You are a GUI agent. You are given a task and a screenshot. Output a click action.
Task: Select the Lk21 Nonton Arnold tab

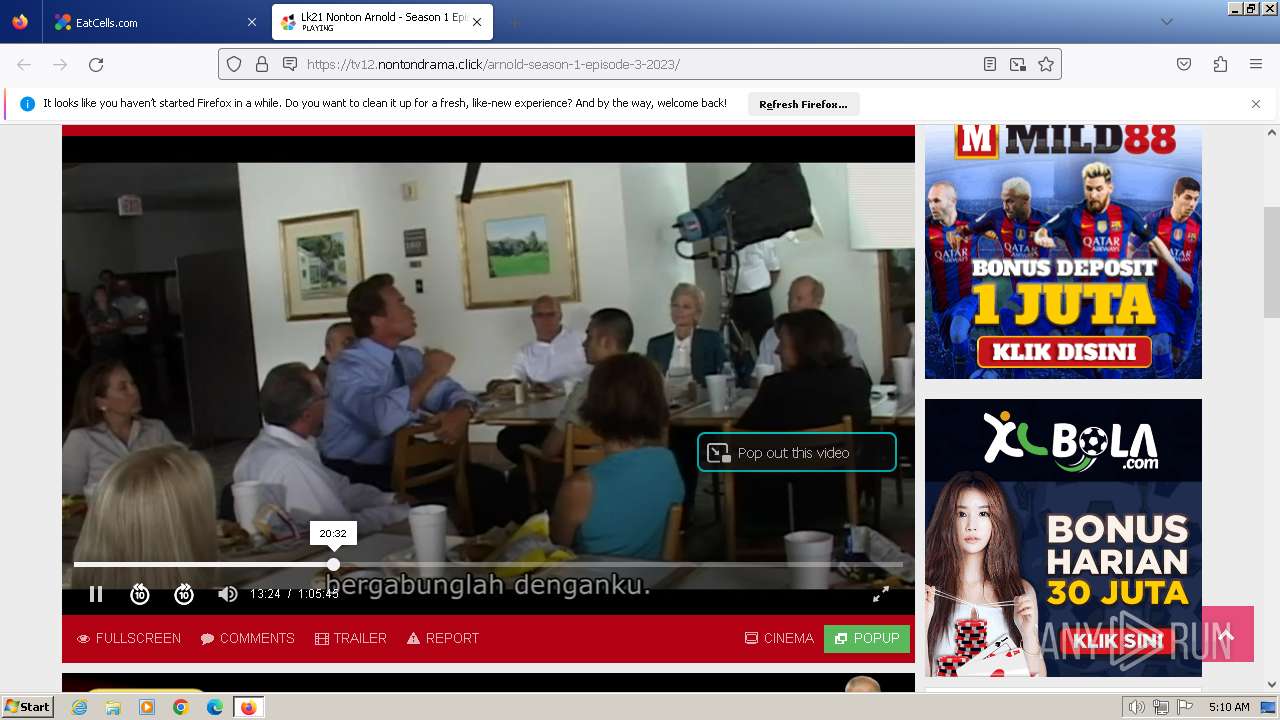pos(381,22)
